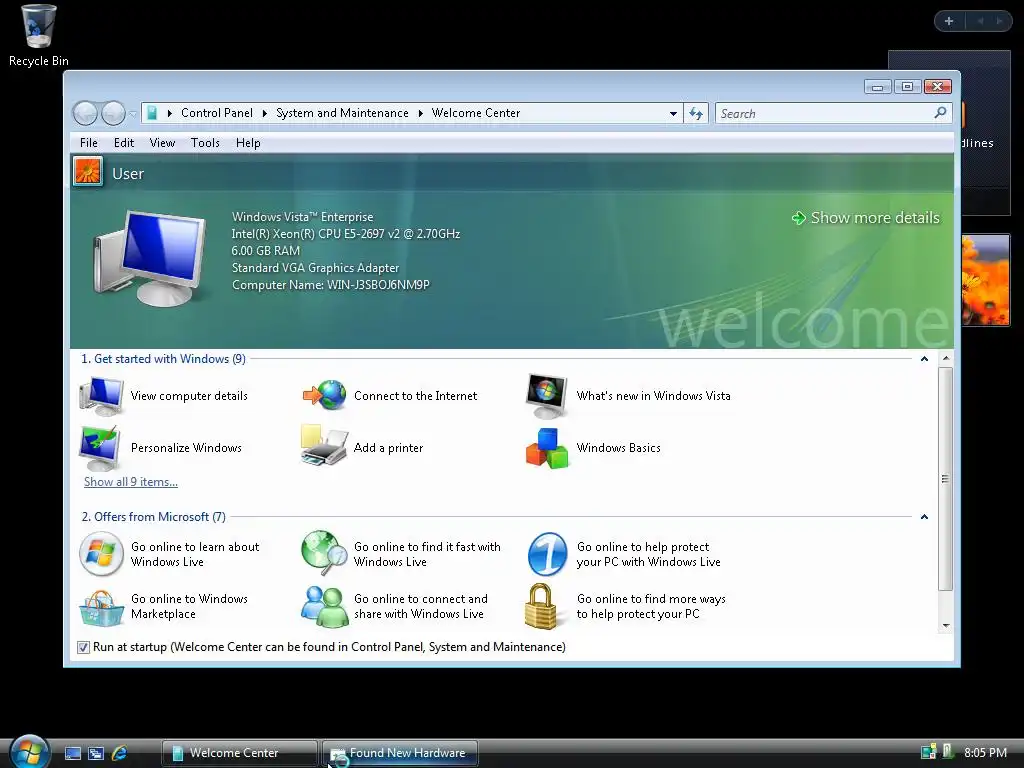Click the Windows Vista Enterprise text
This screenshot has height=768, width=1024.
point(302,217)
